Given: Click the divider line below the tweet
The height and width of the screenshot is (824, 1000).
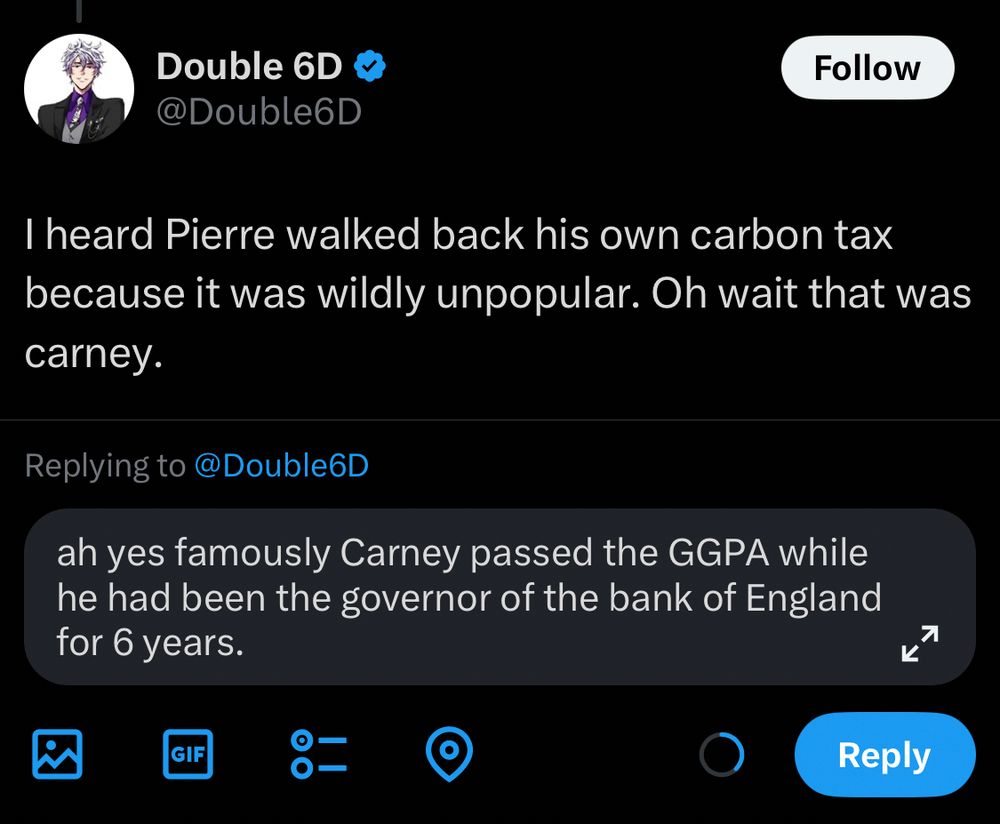Looking at the screenshot, I should pos(500,420).
